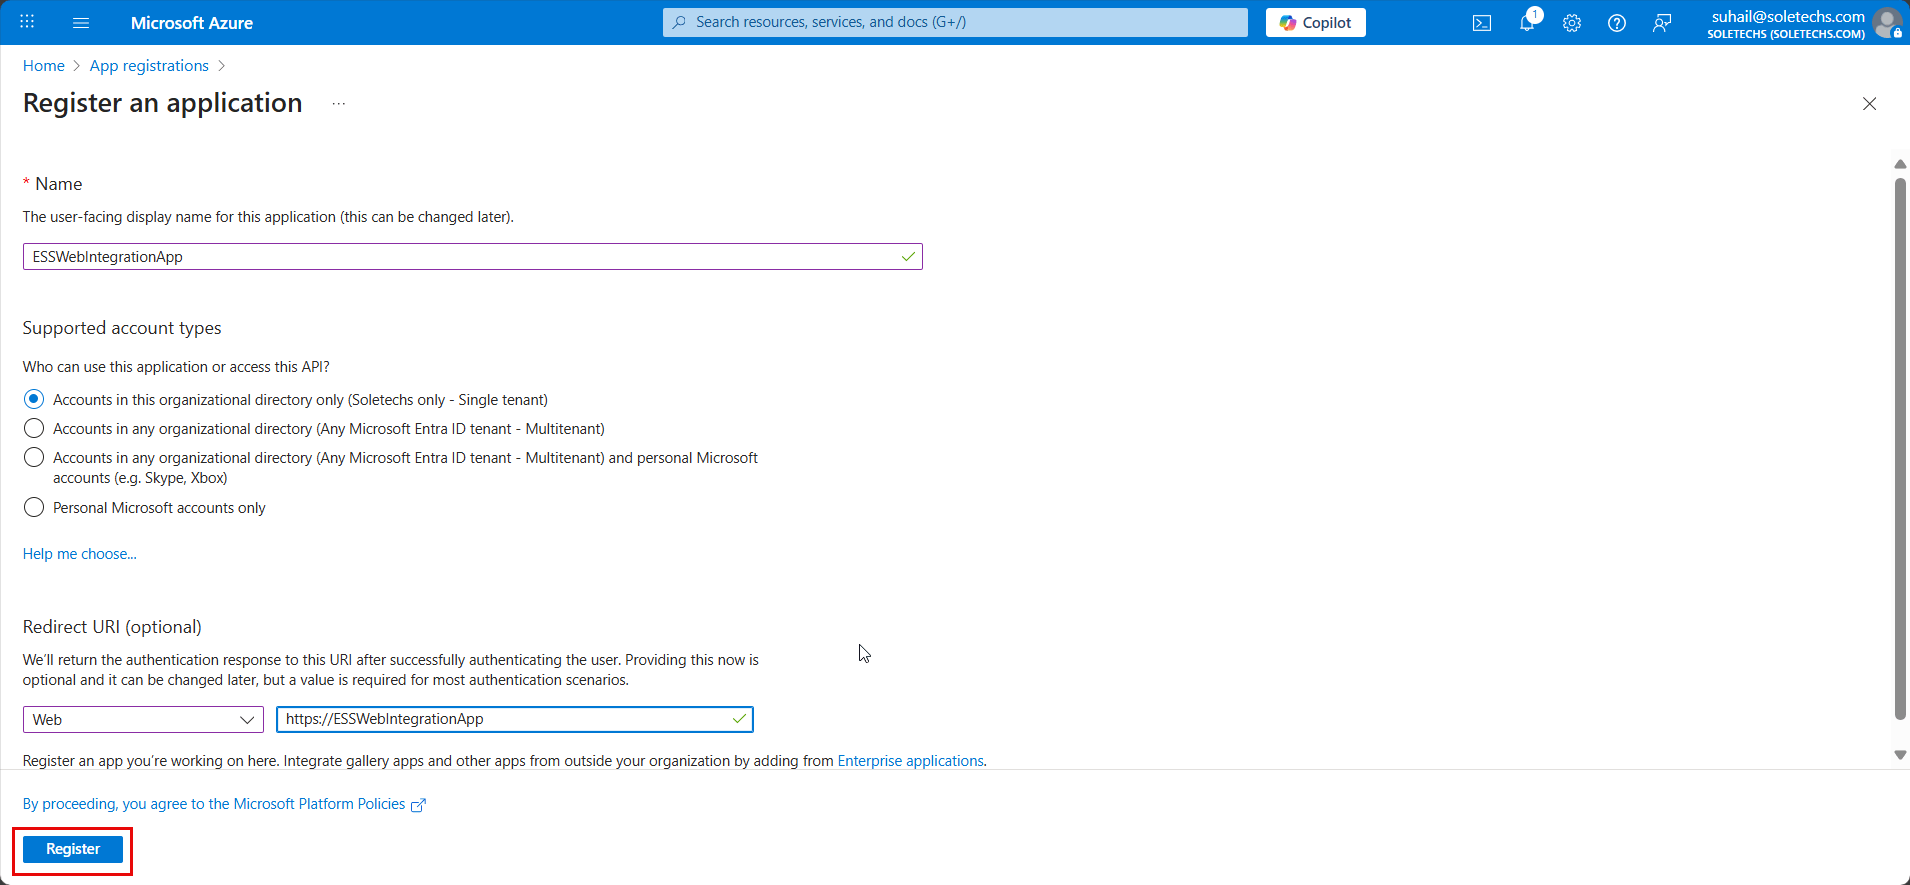The height and width of the screenshot is (885, 1910).
Task: Select Personal Microsoft accounts only
Action: (34, 507)
